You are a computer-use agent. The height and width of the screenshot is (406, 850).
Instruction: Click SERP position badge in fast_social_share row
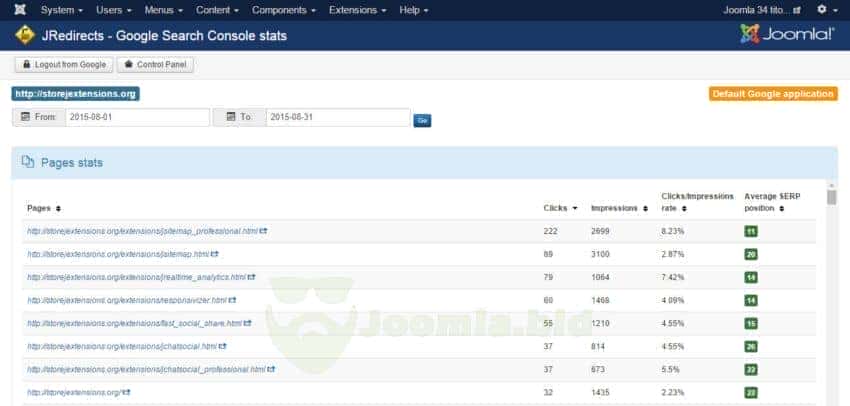(751, 324)
